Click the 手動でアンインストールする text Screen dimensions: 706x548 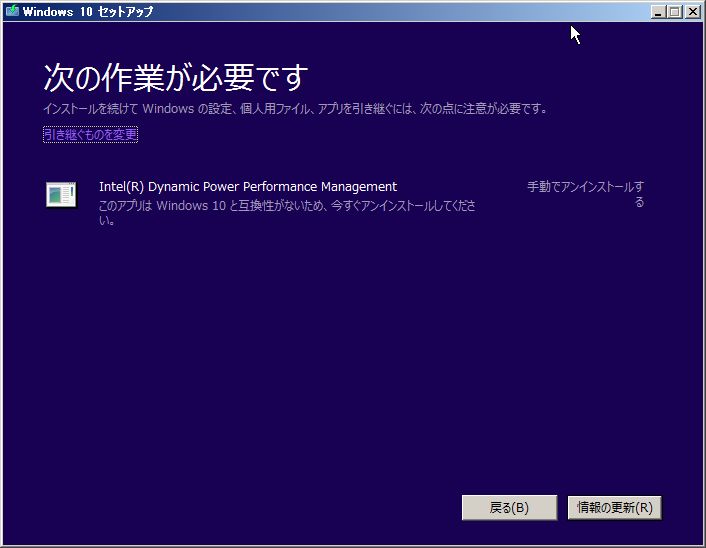tap(585, 194)
